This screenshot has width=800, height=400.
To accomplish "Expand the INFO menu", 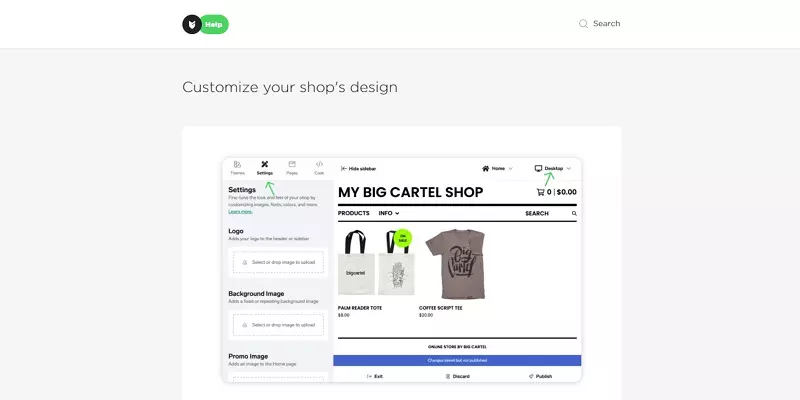I will click(389, 213).
